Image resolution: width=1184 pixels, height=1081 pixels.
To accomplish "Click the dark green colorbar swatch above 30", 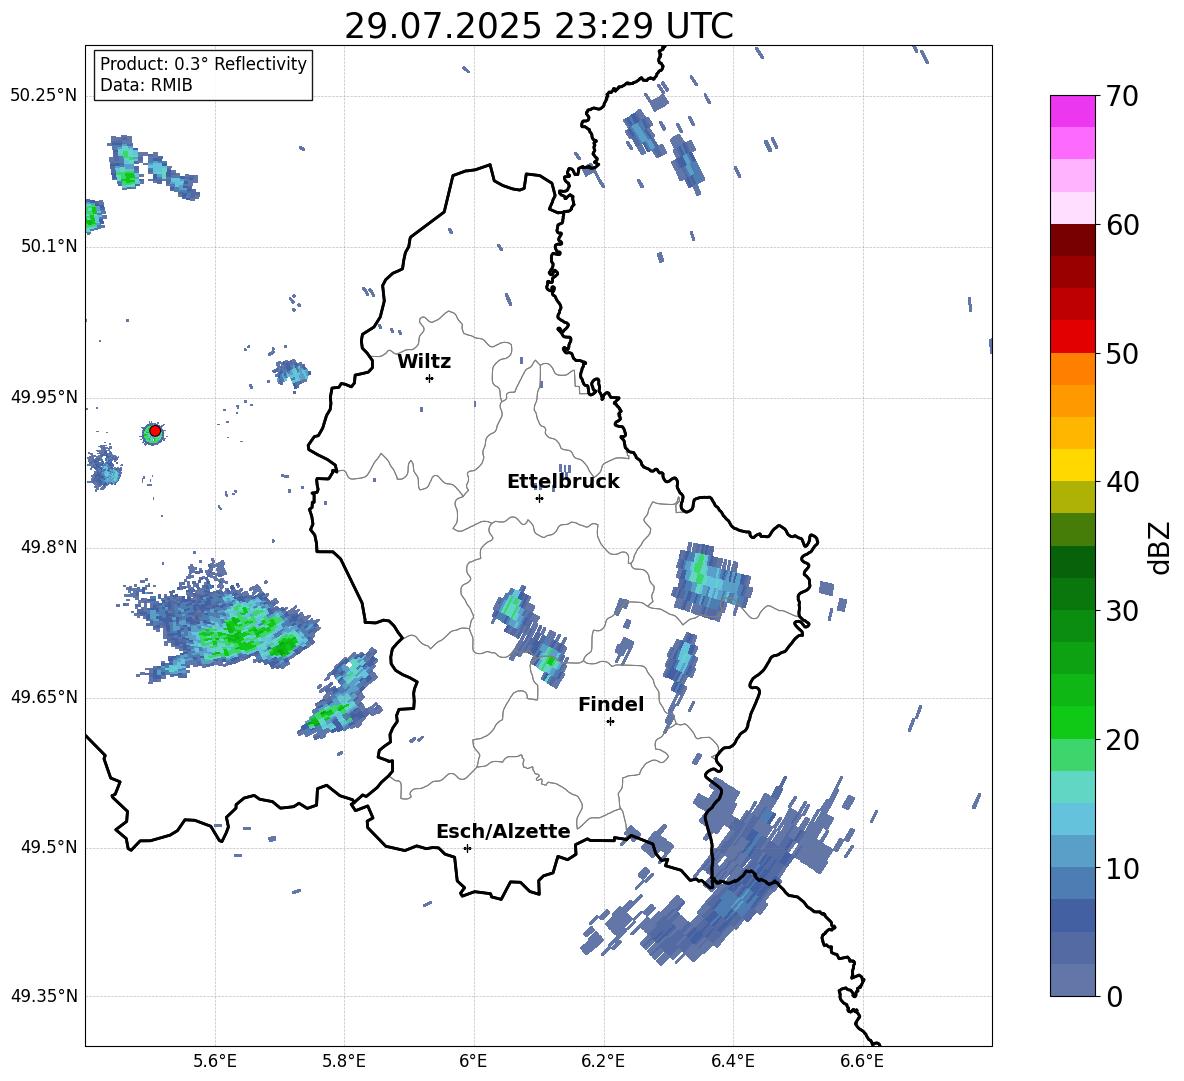I will (x=1072, y=562).
